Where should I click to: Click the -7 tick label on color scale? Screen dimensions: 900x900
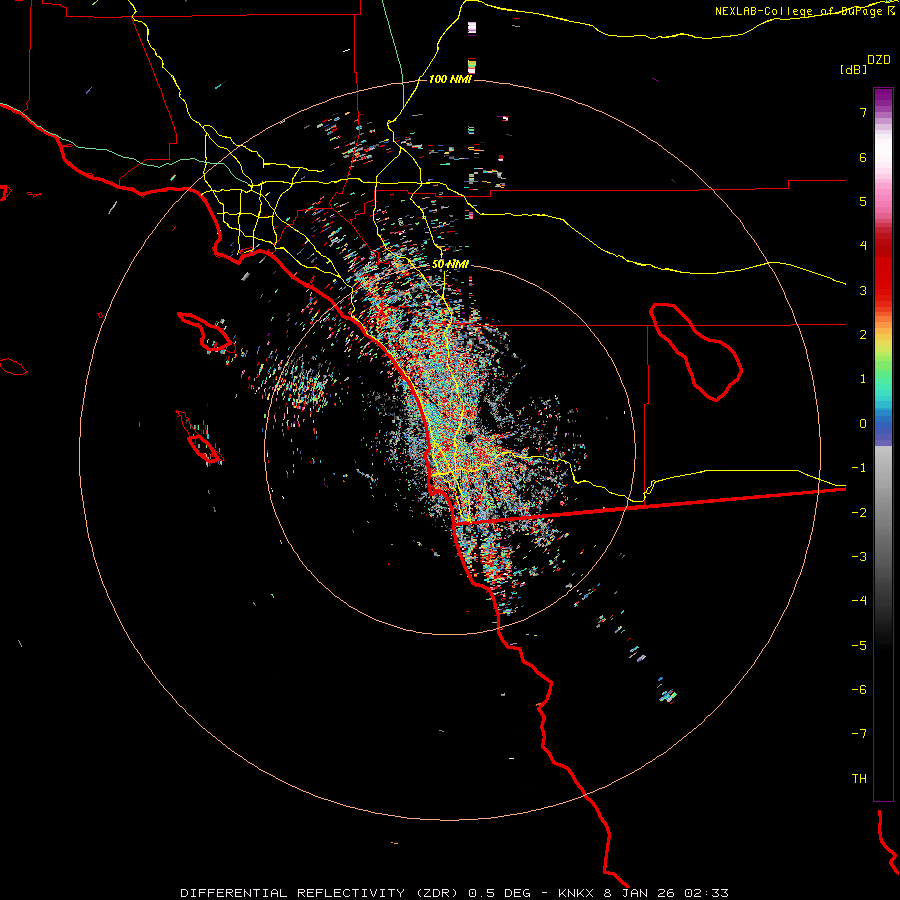[859, 734]
